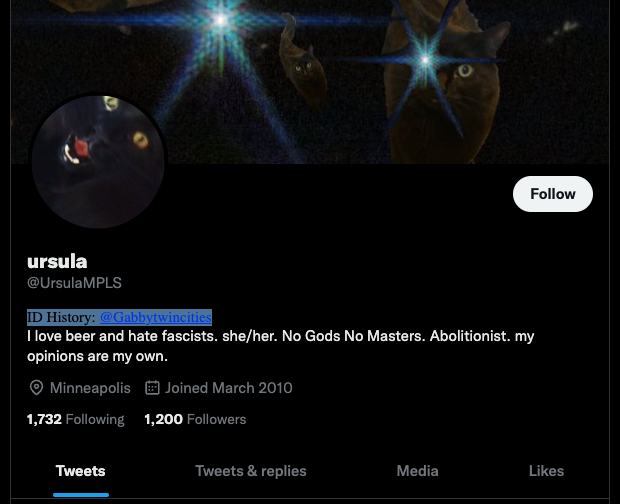The width and height of the screenshot is (620, 504).
Task: Switch to the Tweets & replies tab
Action: click(251, 471)
